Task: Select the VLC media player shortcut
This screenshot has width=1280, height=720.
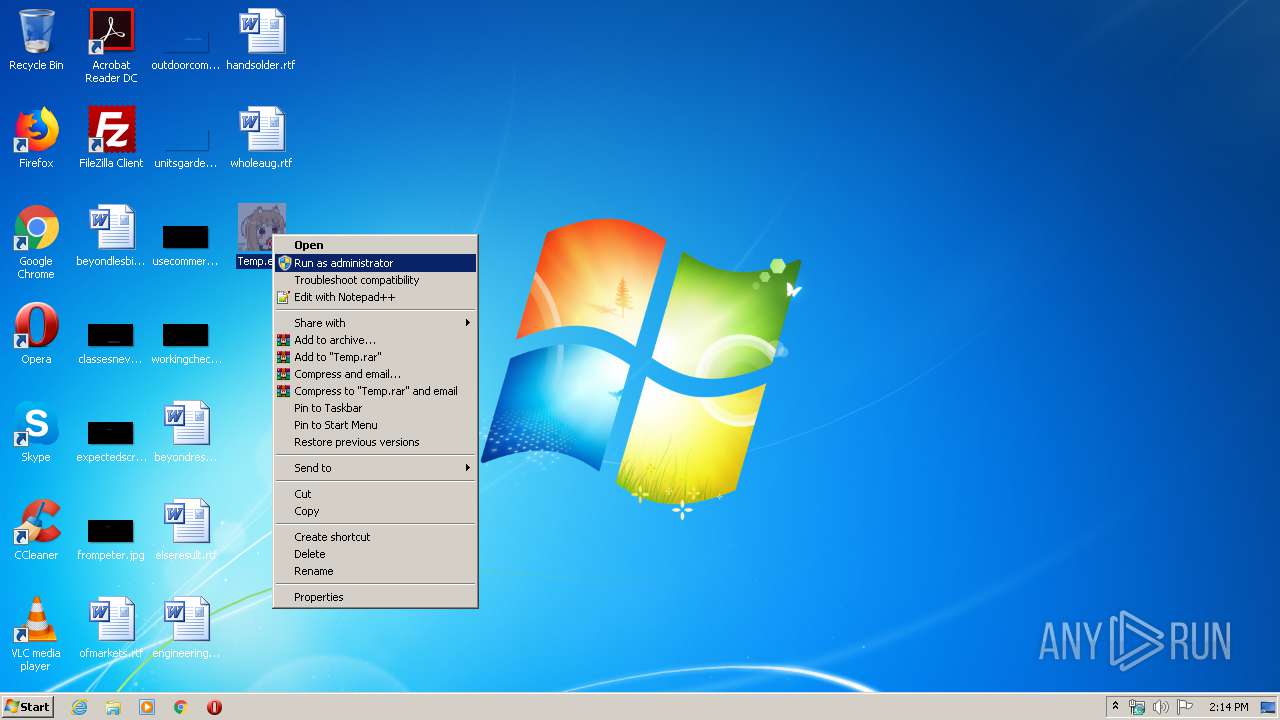Action: click(x=36, y=620)
